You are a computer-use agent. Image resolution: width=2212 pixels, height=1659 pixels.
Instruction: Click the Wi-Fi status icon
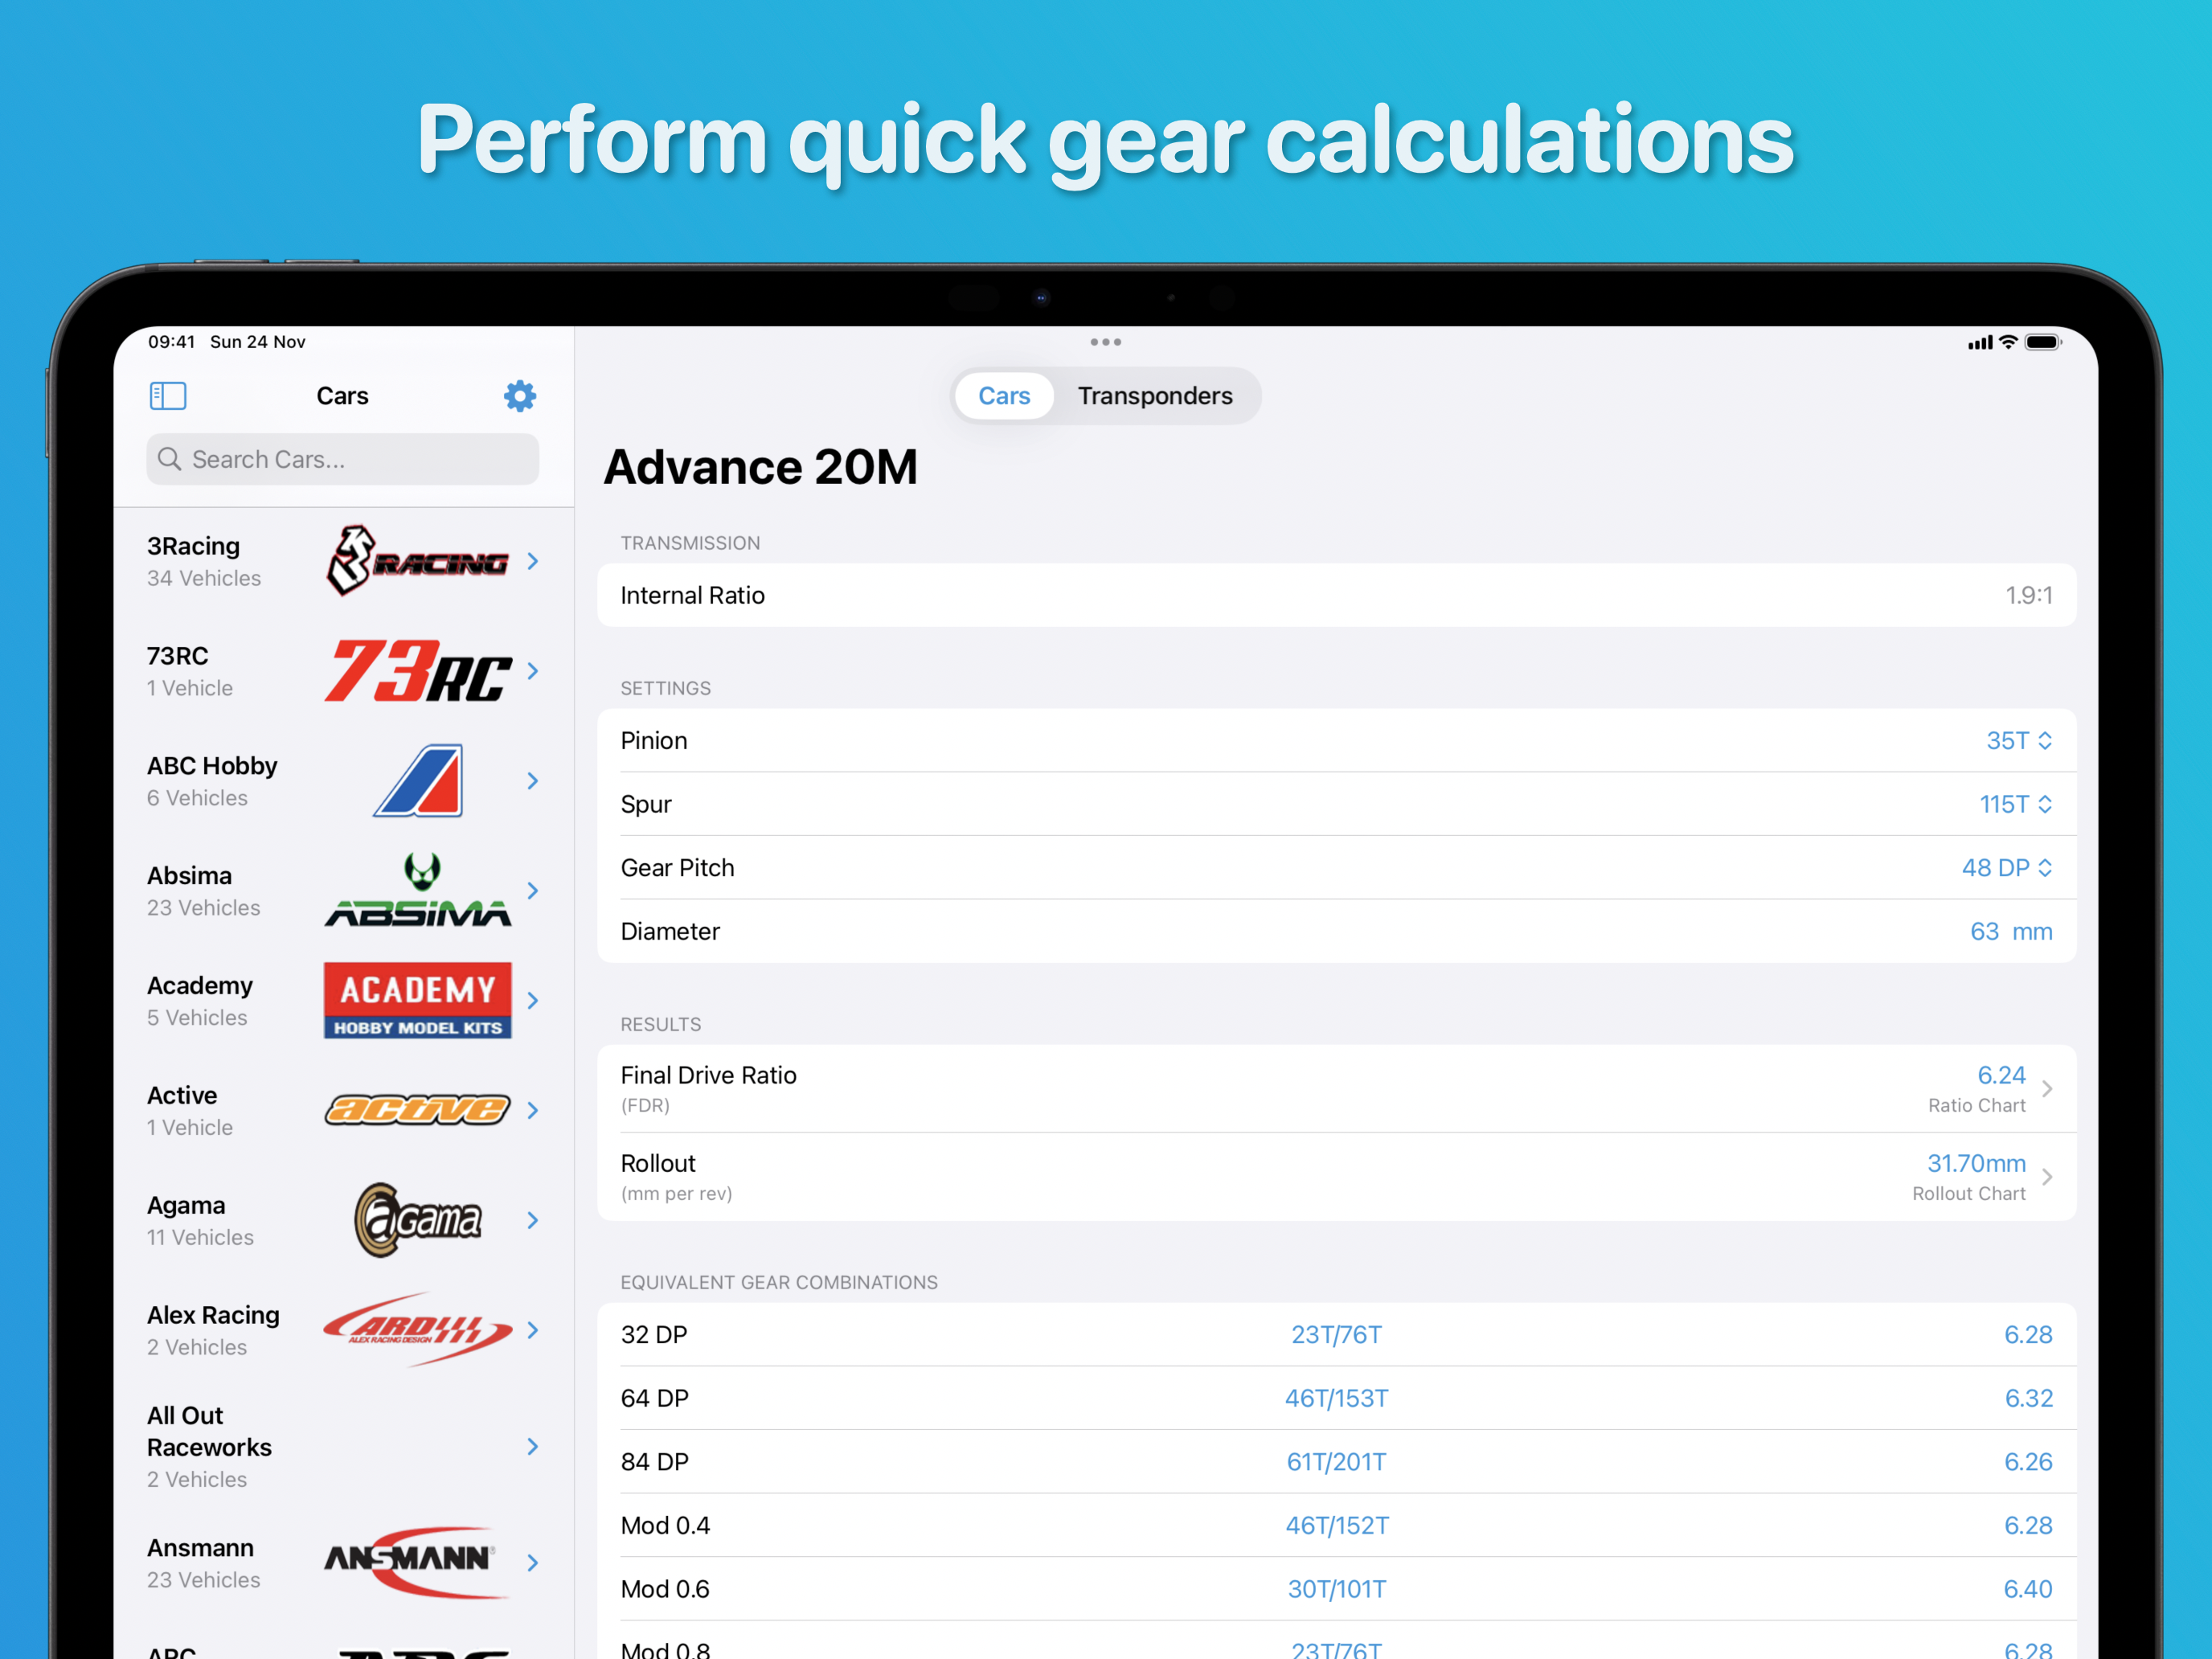[2008, 342]
